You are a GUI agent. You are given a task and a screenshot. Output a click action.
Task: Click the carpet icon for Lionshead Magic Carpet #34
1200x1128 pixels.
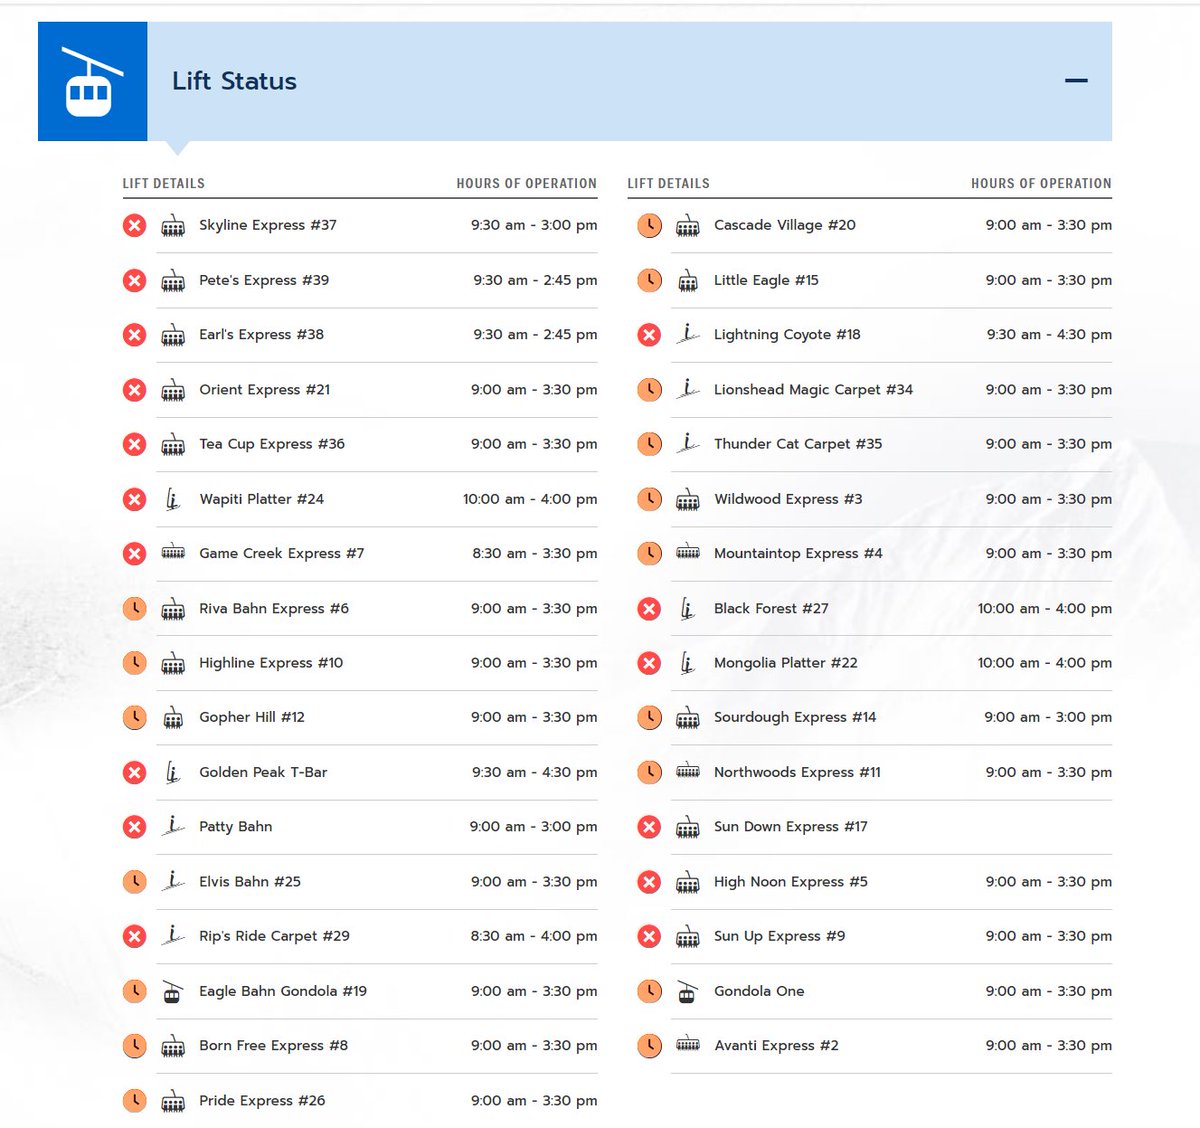tap(688, 389)
